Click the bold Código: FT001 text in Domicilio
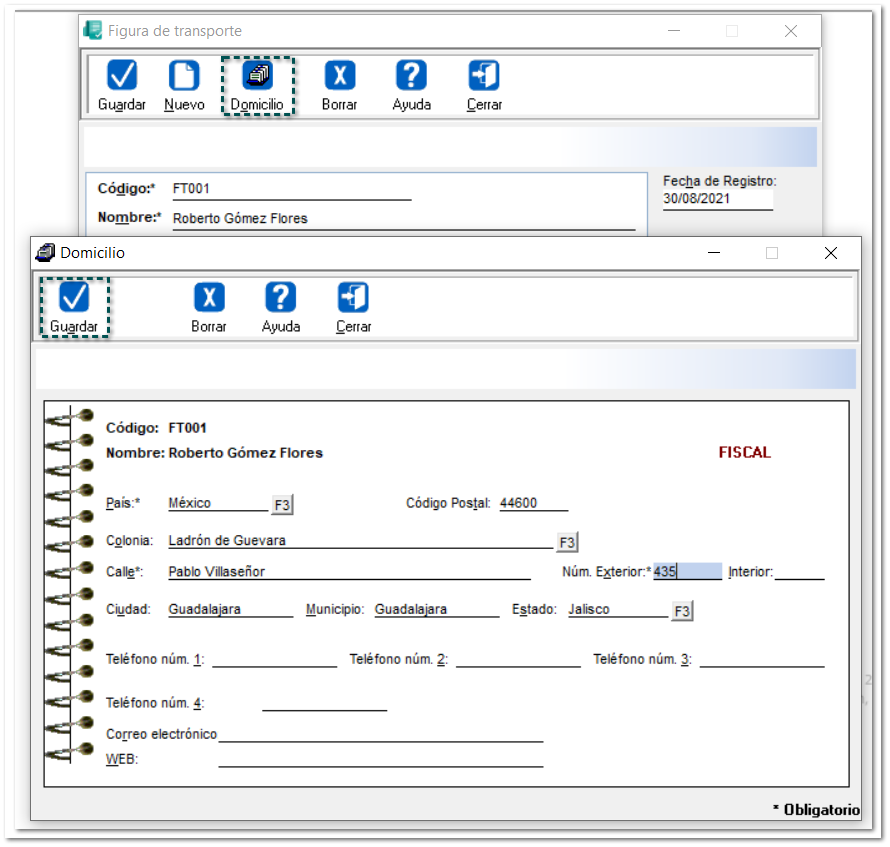The height and width of the screenshot is (847, 890). [156, 428]
